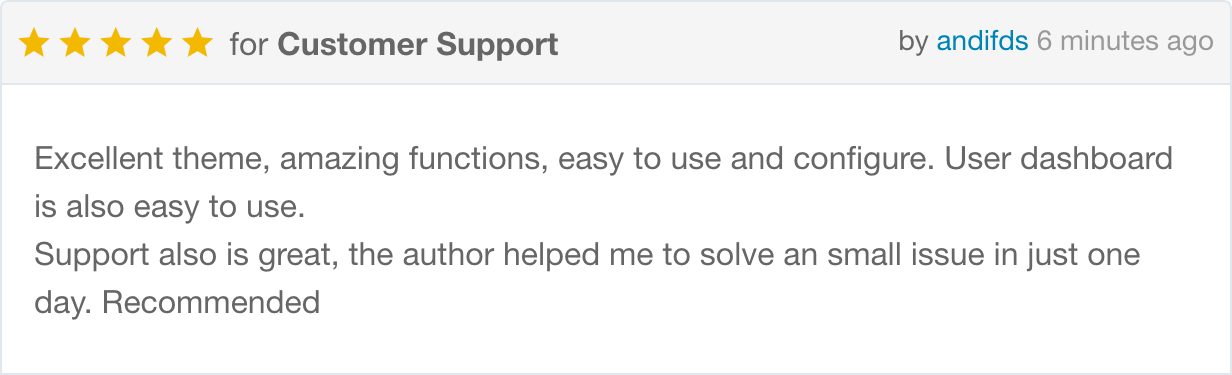Image resolution: width=1232 pixels, height=375 pixels.
Task: Click the first gold star in the rating
Action: [35, 43]
